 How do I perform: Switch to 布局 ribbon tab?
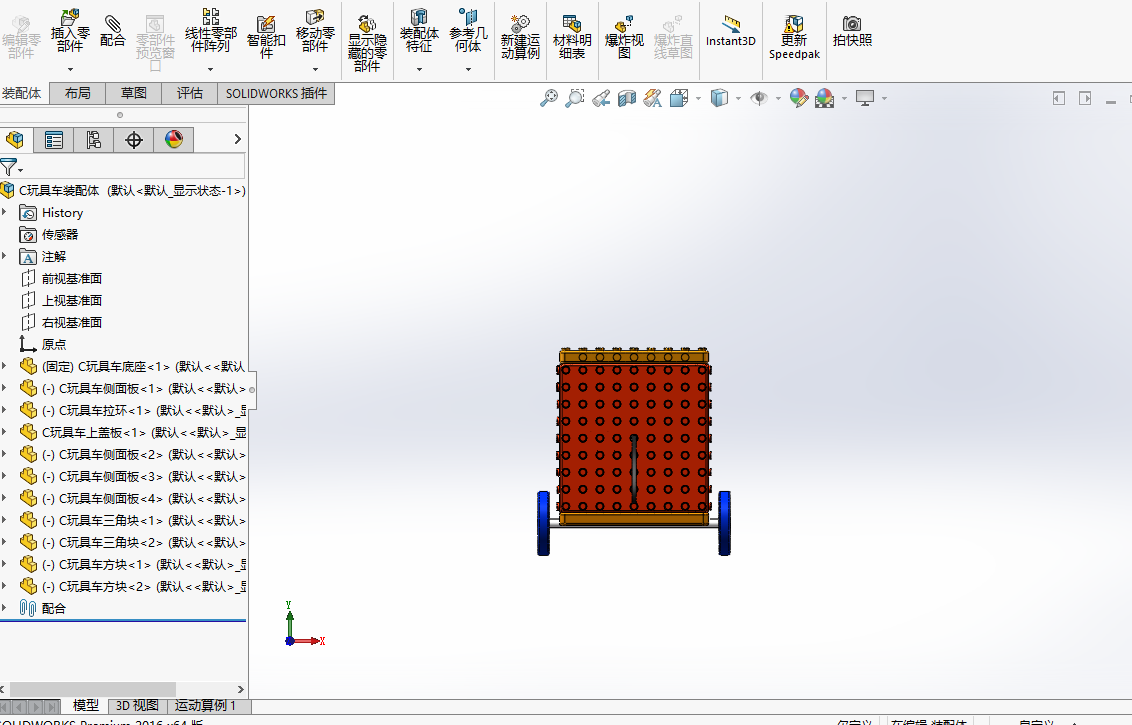77,93
